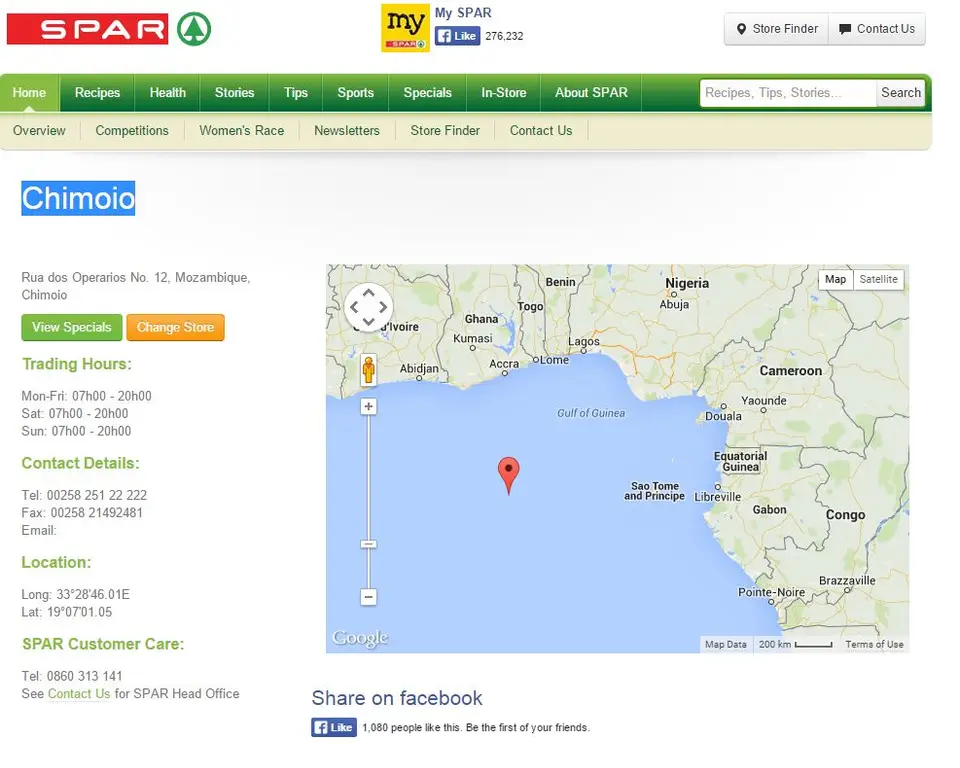Open the map Terms of Use link

(874, 645)
